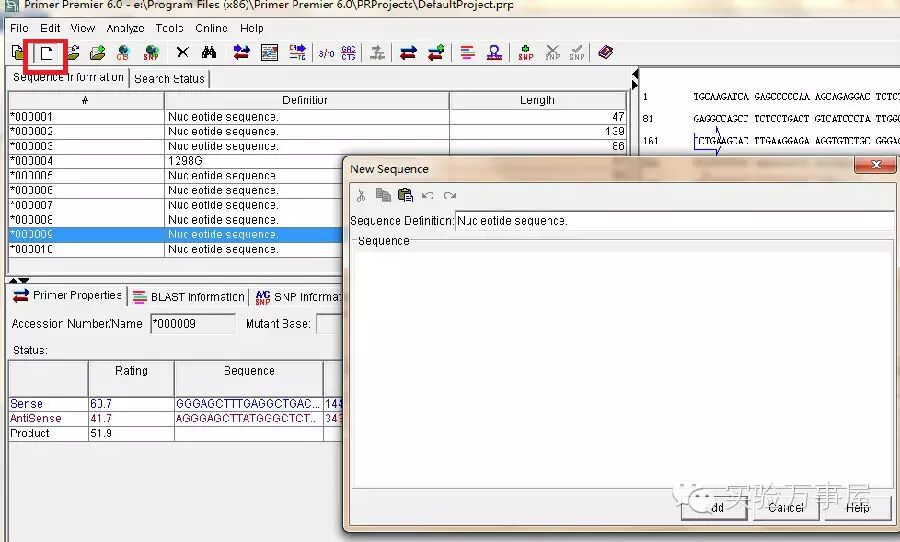The width and height of the screenshot is (900, 542).
Task: Click the green plus SNP icon
Action: tap(526, 53)
